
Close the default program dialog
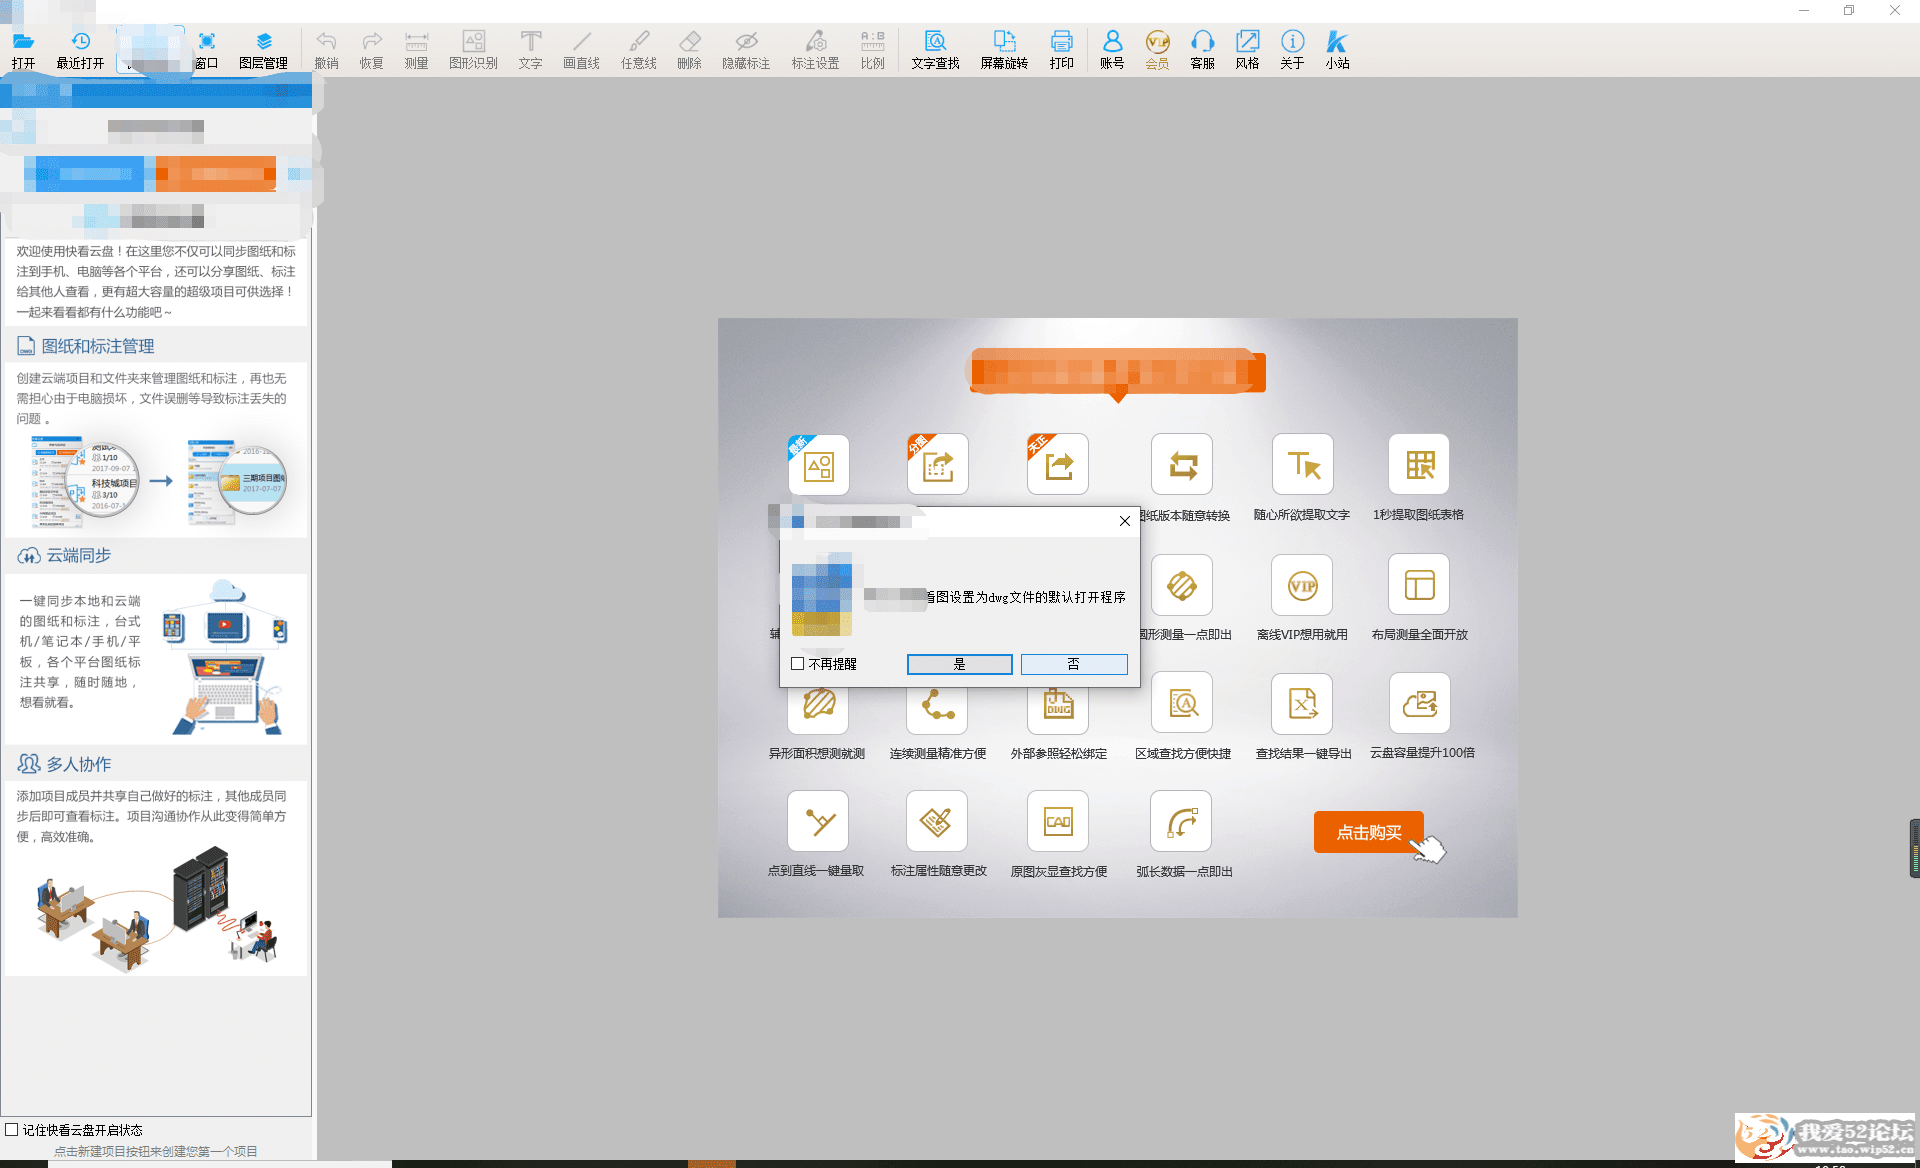1125,521
